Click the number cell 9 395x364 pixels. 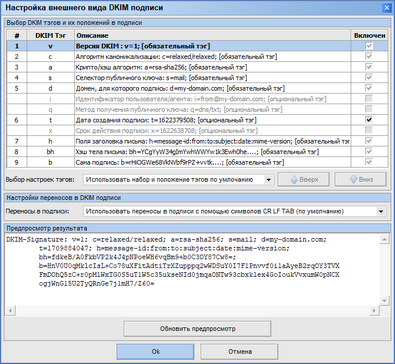[17, 162]
